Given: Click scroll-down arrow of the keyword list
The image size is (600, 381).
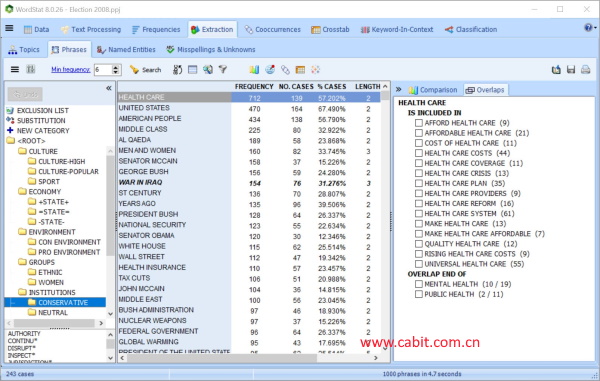Looking at the screenshot, I should [x=110, y=358].
